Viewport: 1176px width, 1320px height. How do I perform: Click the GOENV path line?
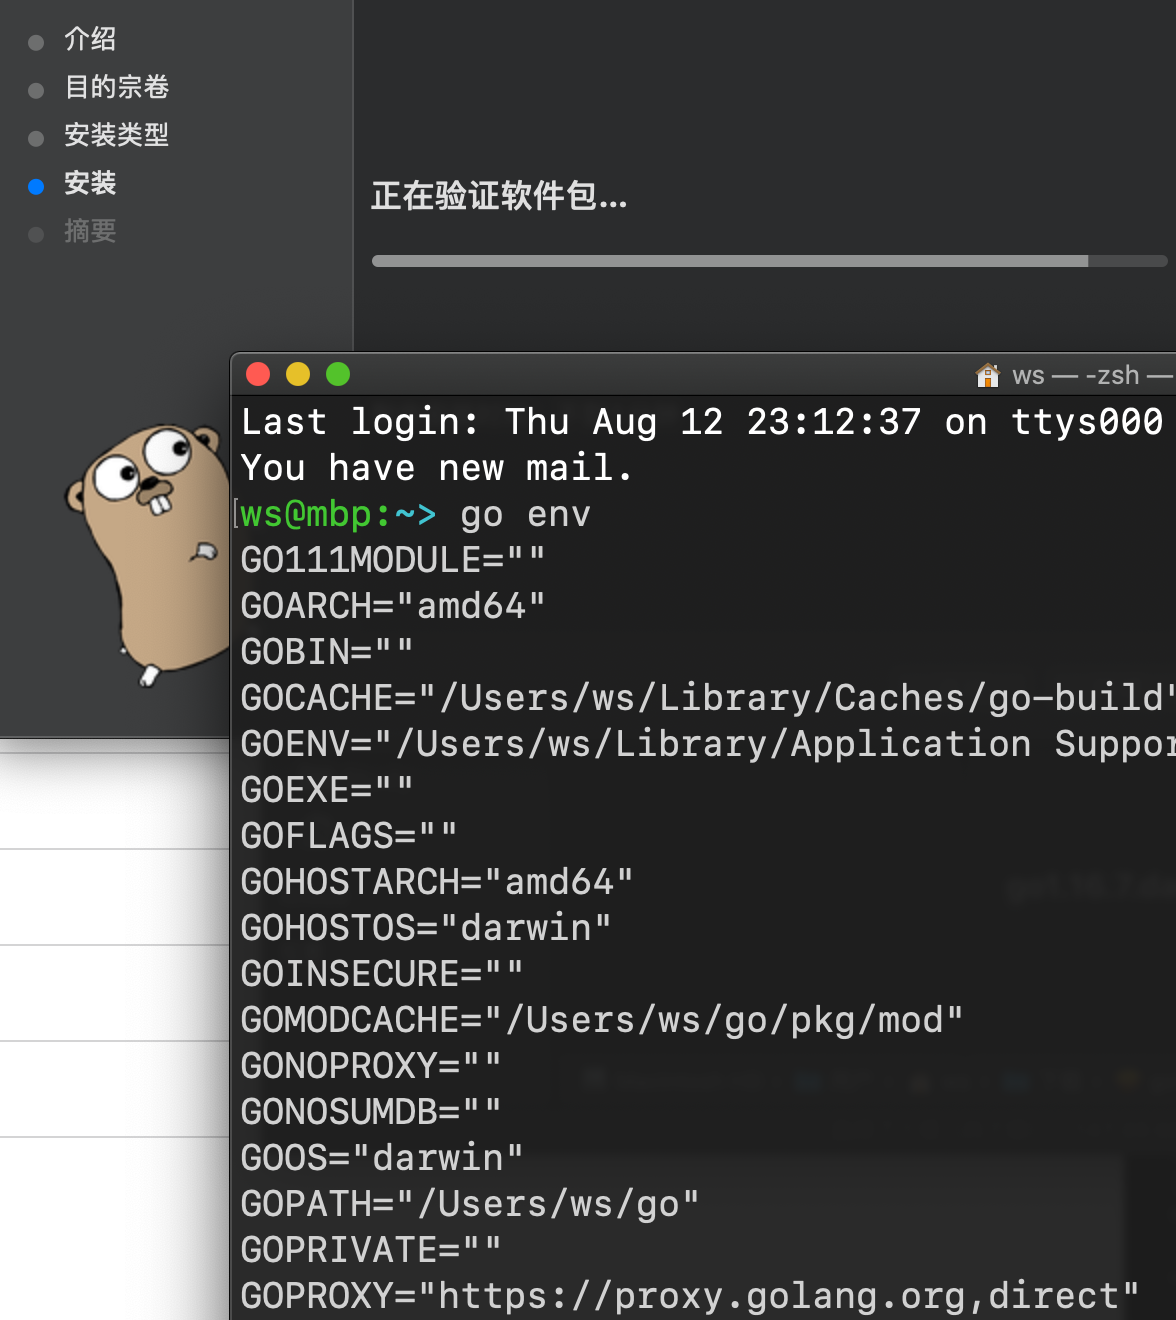pyautogui.click(x=708, y=744)
